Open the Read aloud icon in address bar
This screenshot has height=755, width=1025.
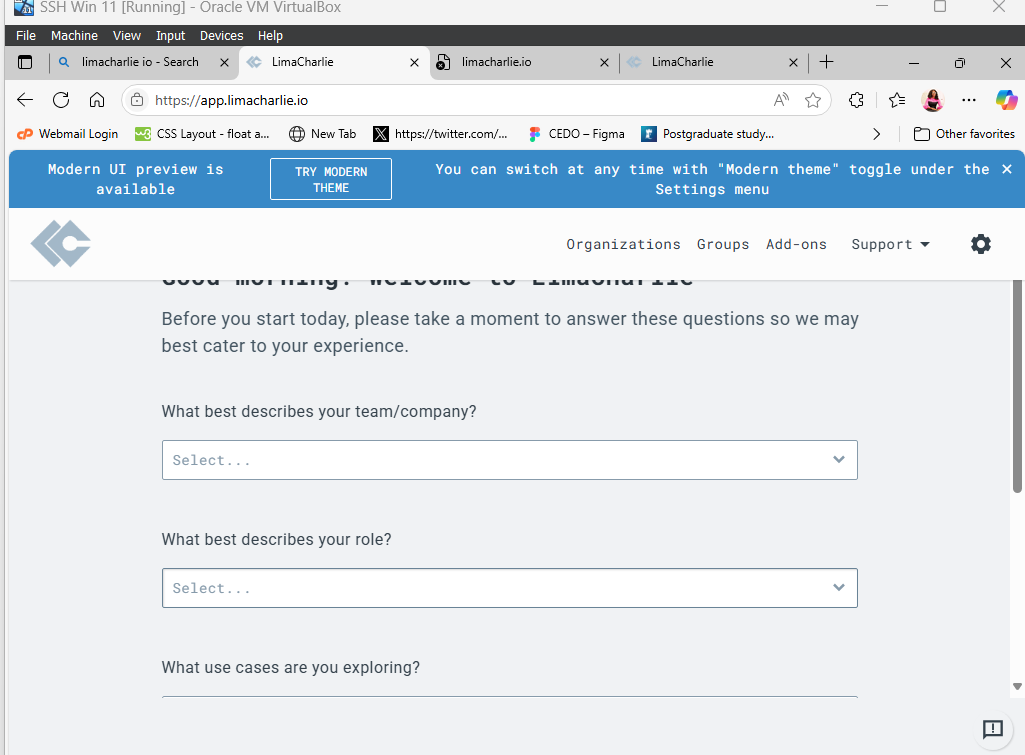pyautogui.click(x=781, y=100)
